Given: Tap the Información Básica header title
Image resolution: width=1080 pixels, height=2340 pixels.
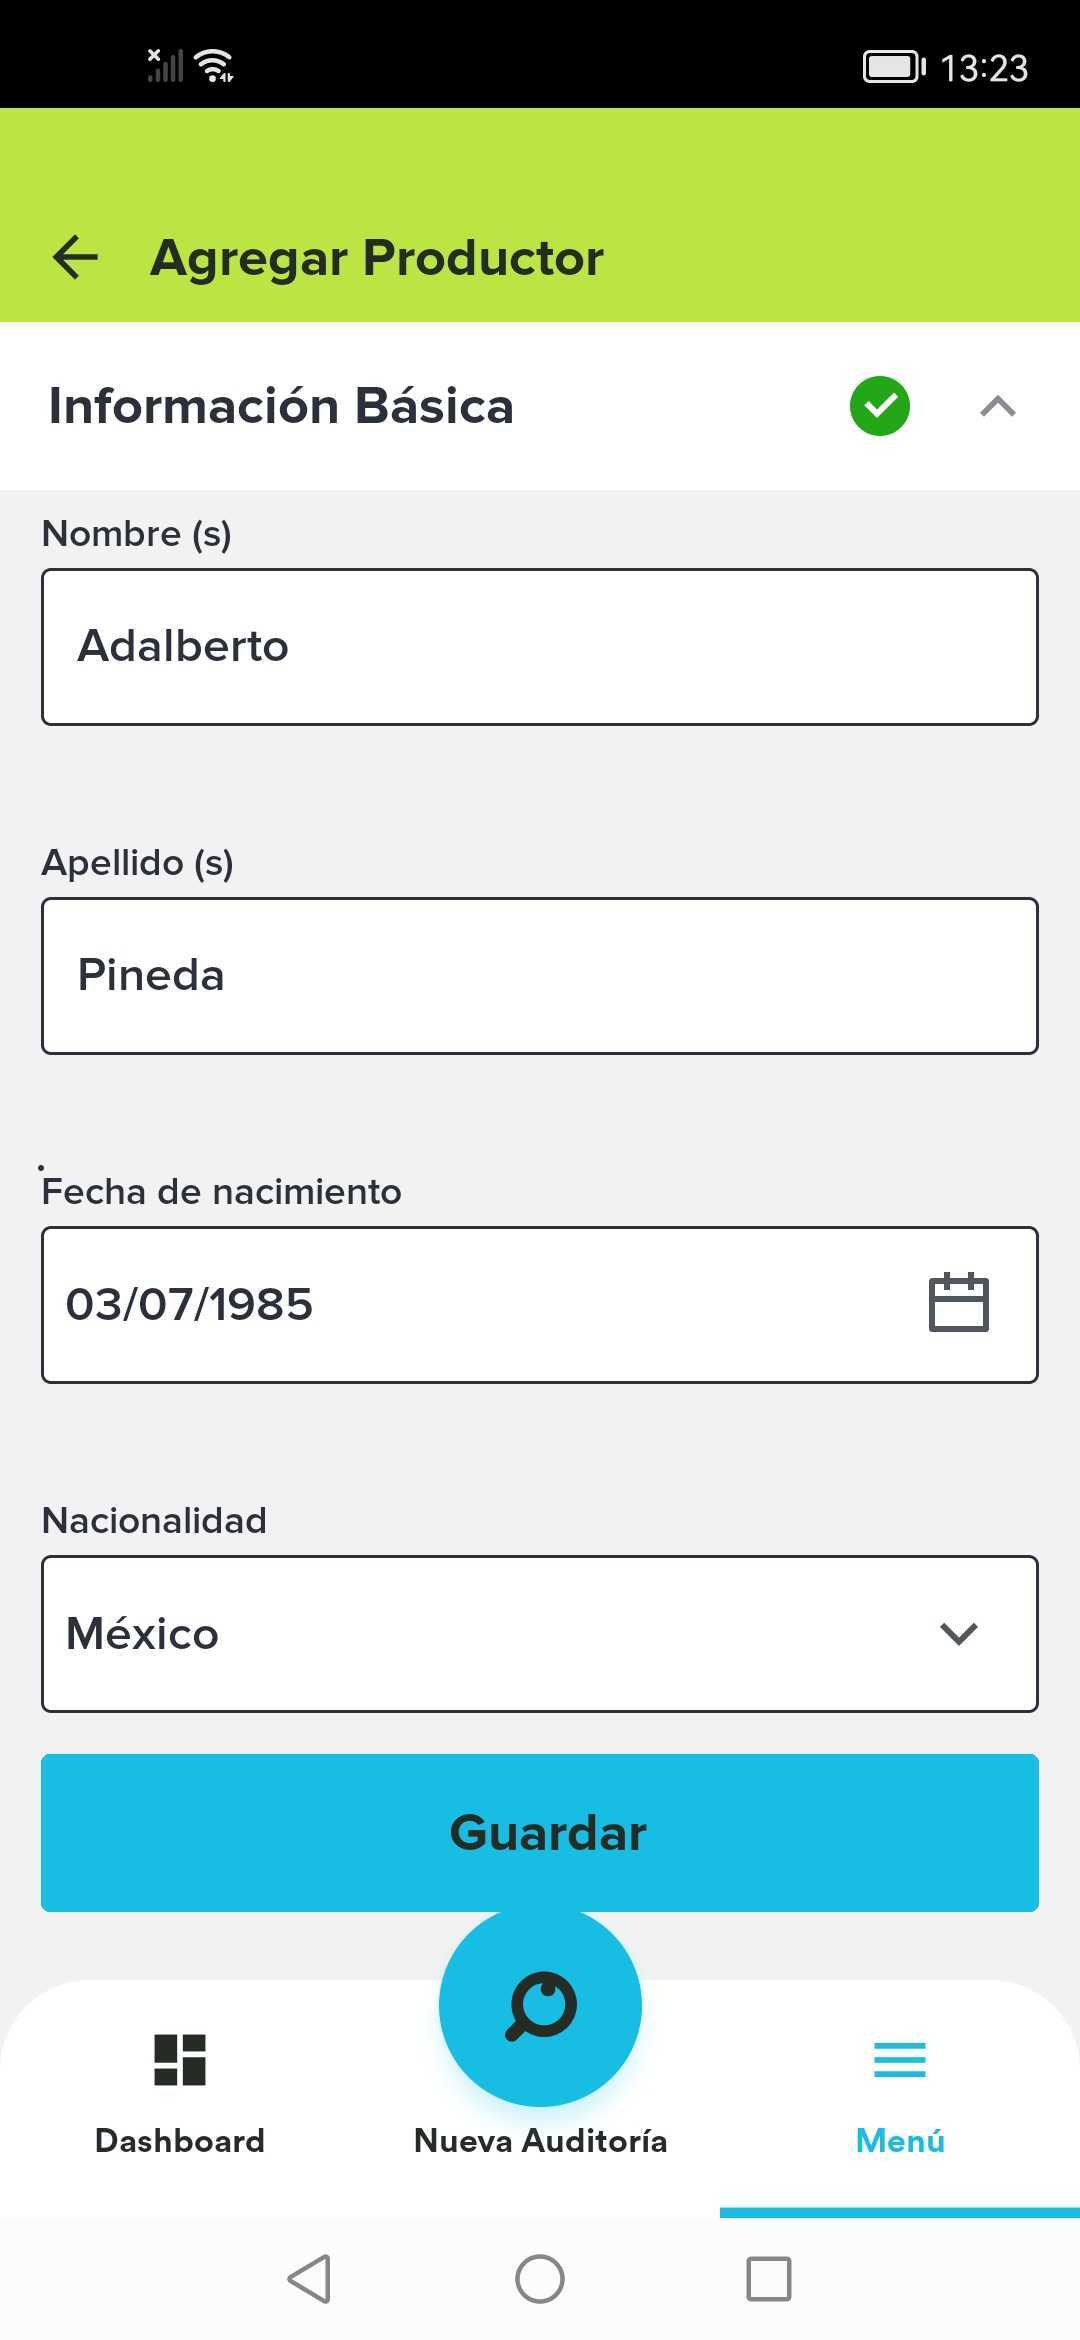Looking at the screenshot, I should (x=281, y=406).
